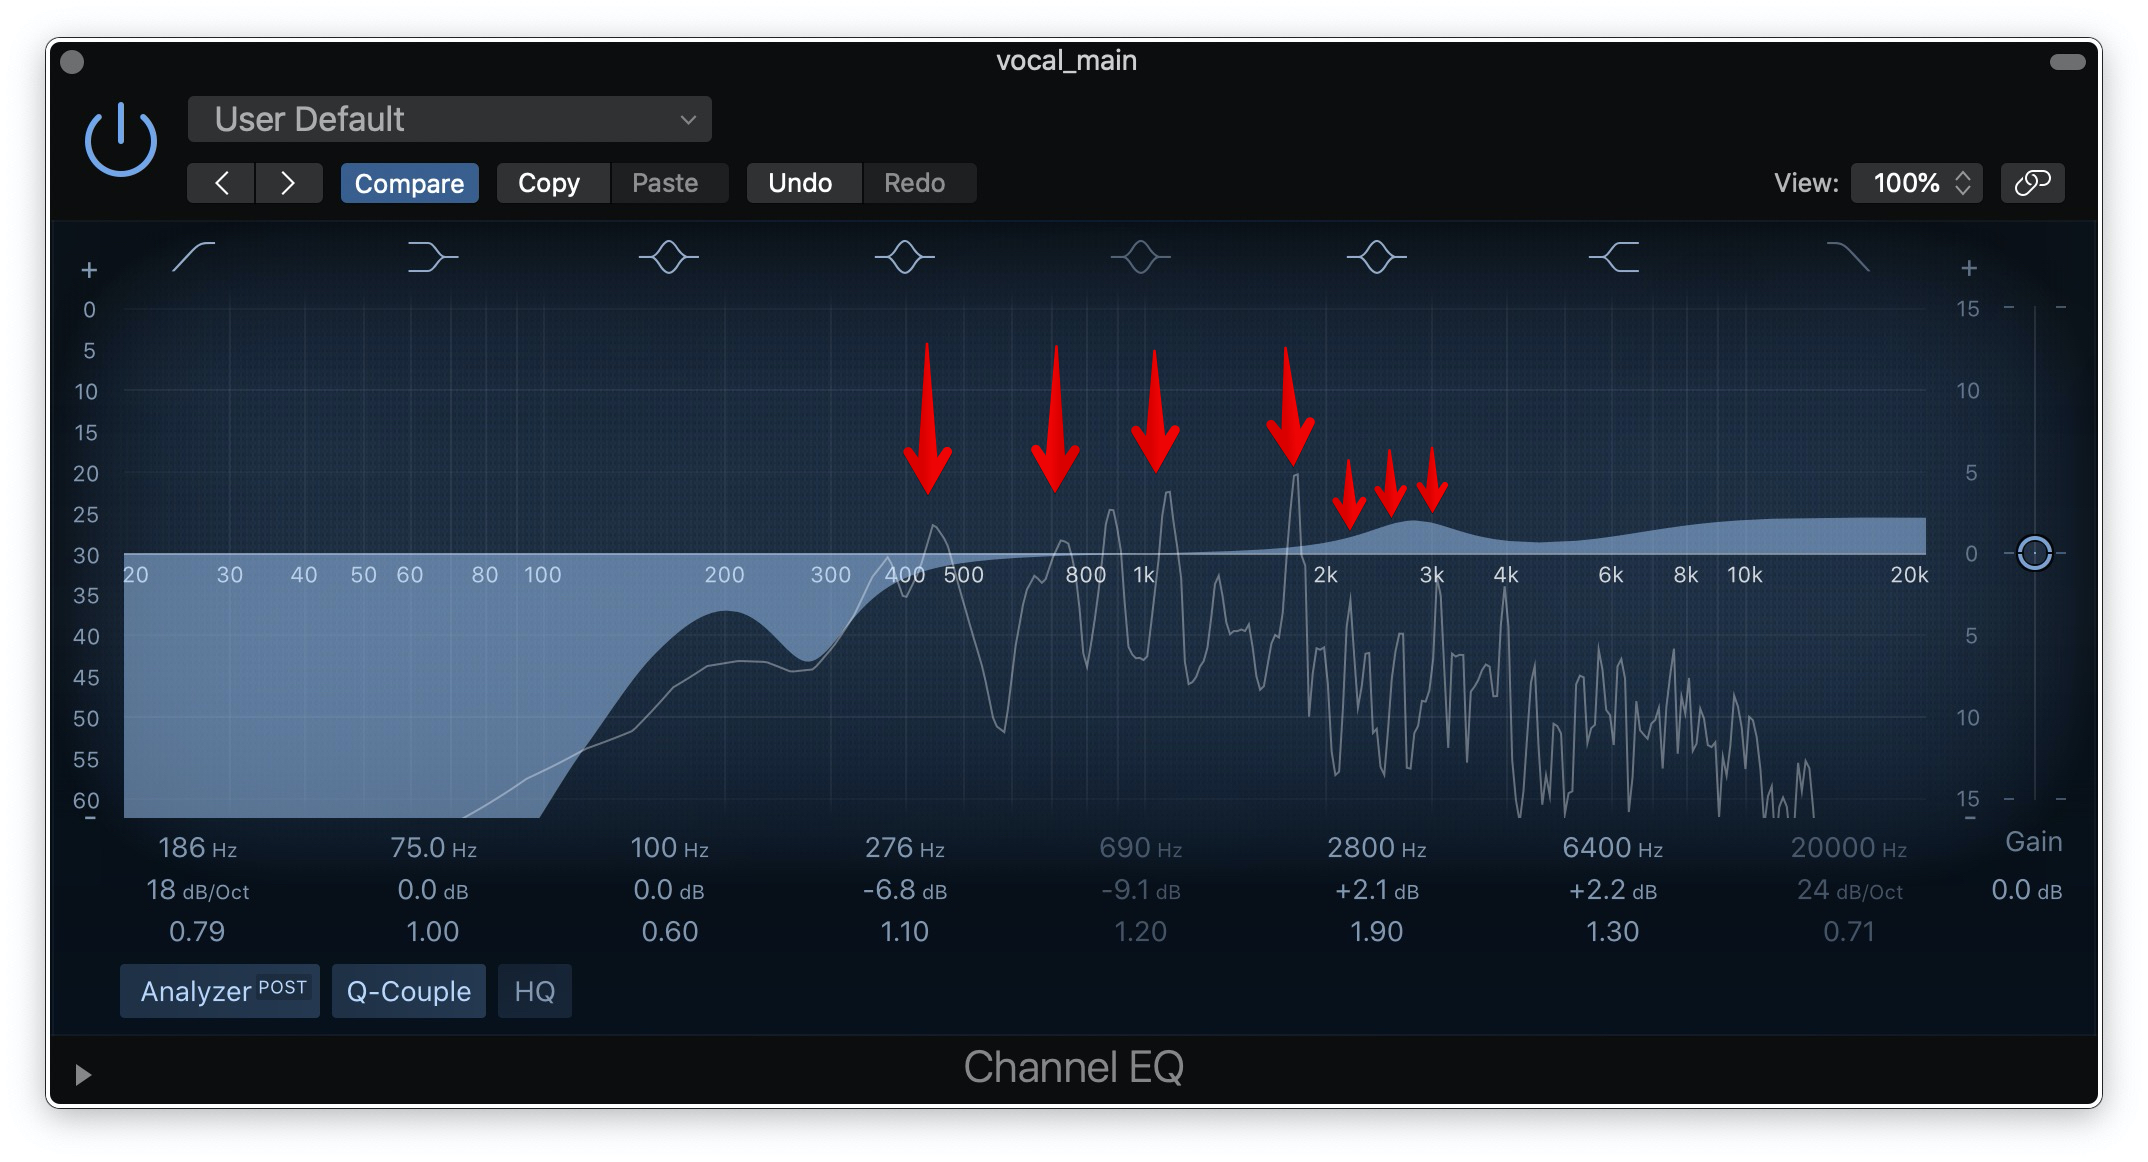Click the high shelf band icon
Screen dimensions: 2148x1162
pos(1613,257)
